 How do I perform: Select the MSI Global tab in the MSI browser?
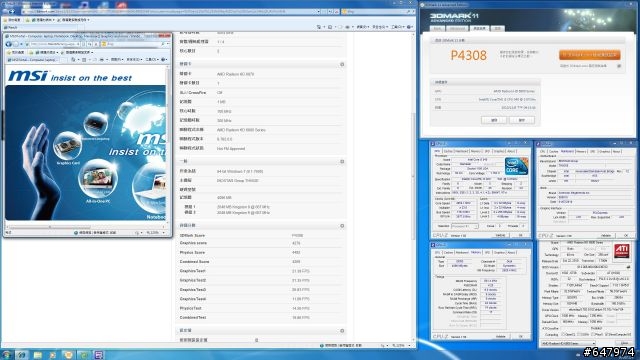(x=33, y=60)
